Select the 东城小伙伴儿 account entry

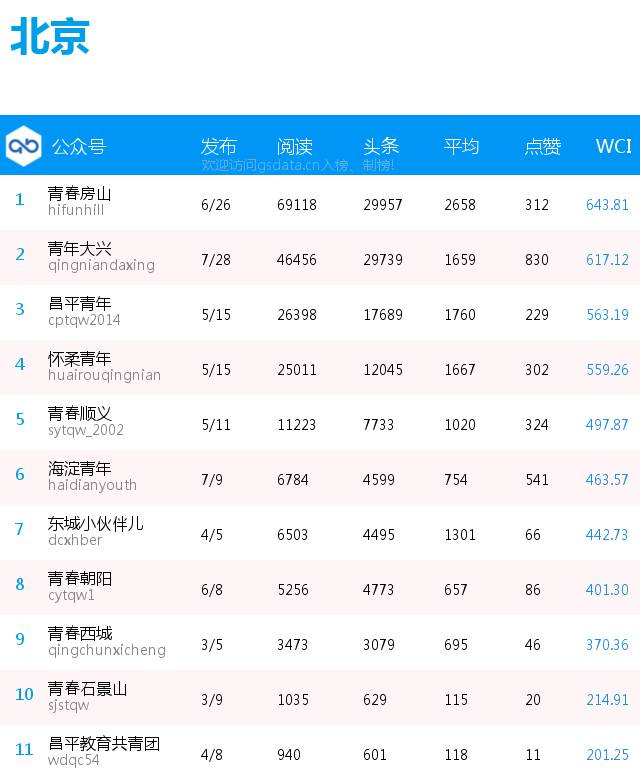coord(96,523)
